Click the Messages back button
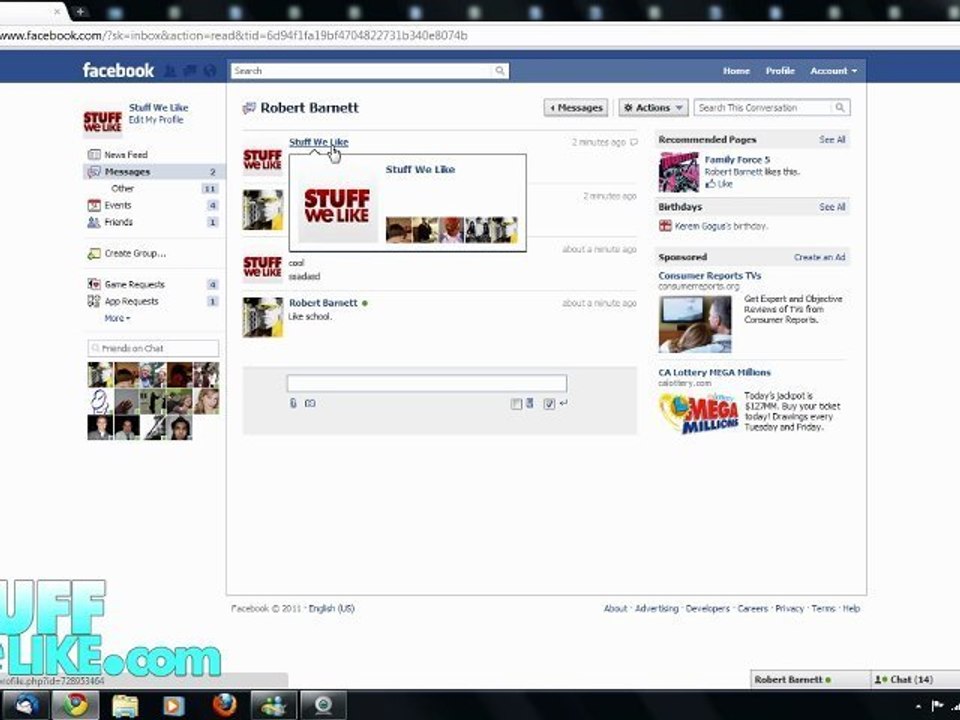The image size is (960, 720). point(576,108)
